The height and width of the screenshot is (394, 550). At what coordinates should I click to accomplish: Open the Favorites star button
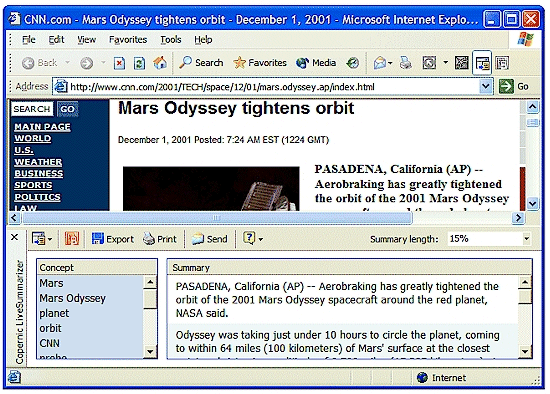click(x=260, y=63)
